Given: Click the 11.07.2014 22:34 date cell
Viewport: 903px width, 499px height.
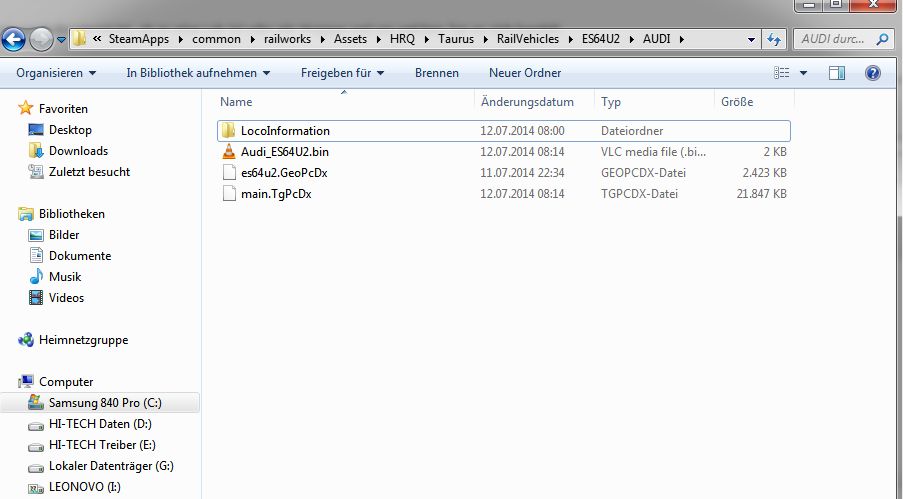Looking at the screenshot, I should coord(522,173).
